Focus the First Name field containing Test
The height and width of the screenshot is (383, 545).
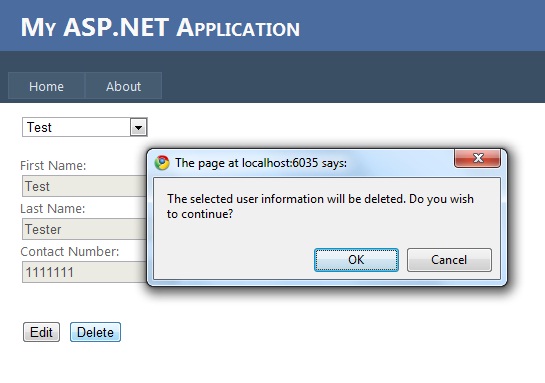coord(84,186)
